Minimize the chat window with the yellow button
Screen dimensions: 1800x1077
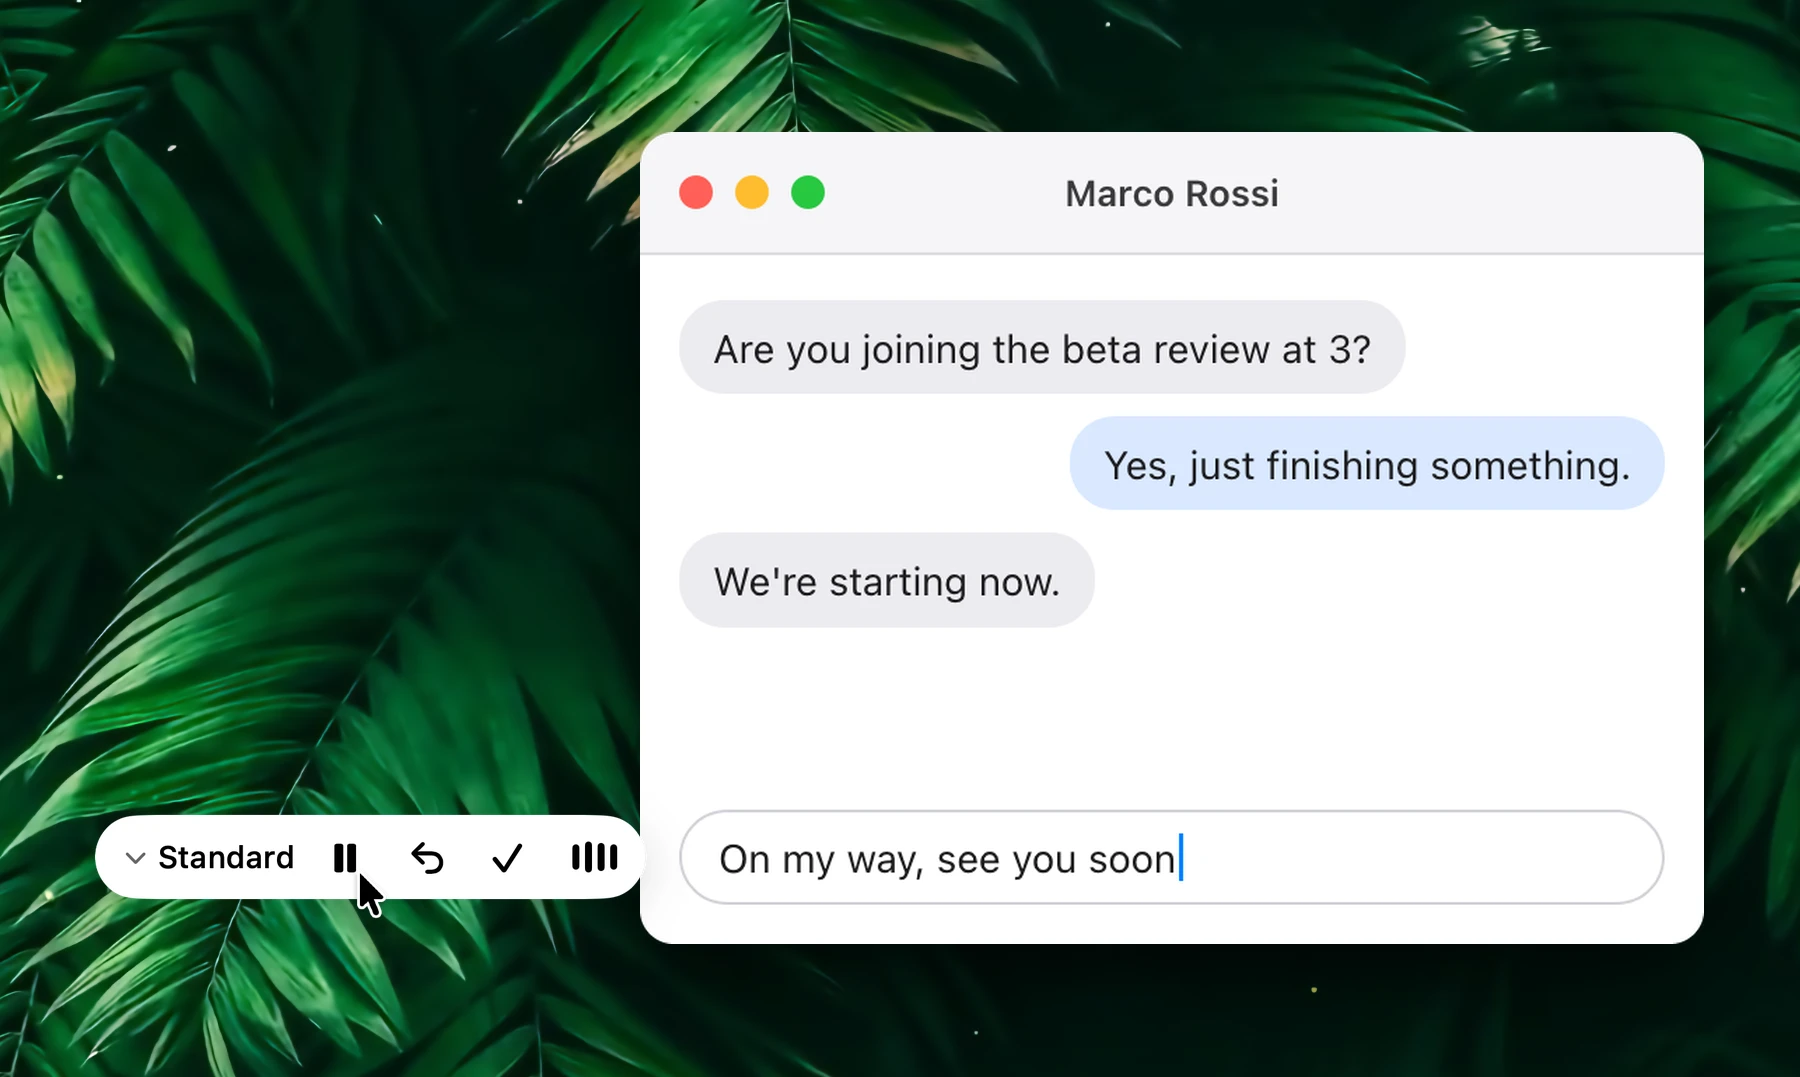pos(752,192)
